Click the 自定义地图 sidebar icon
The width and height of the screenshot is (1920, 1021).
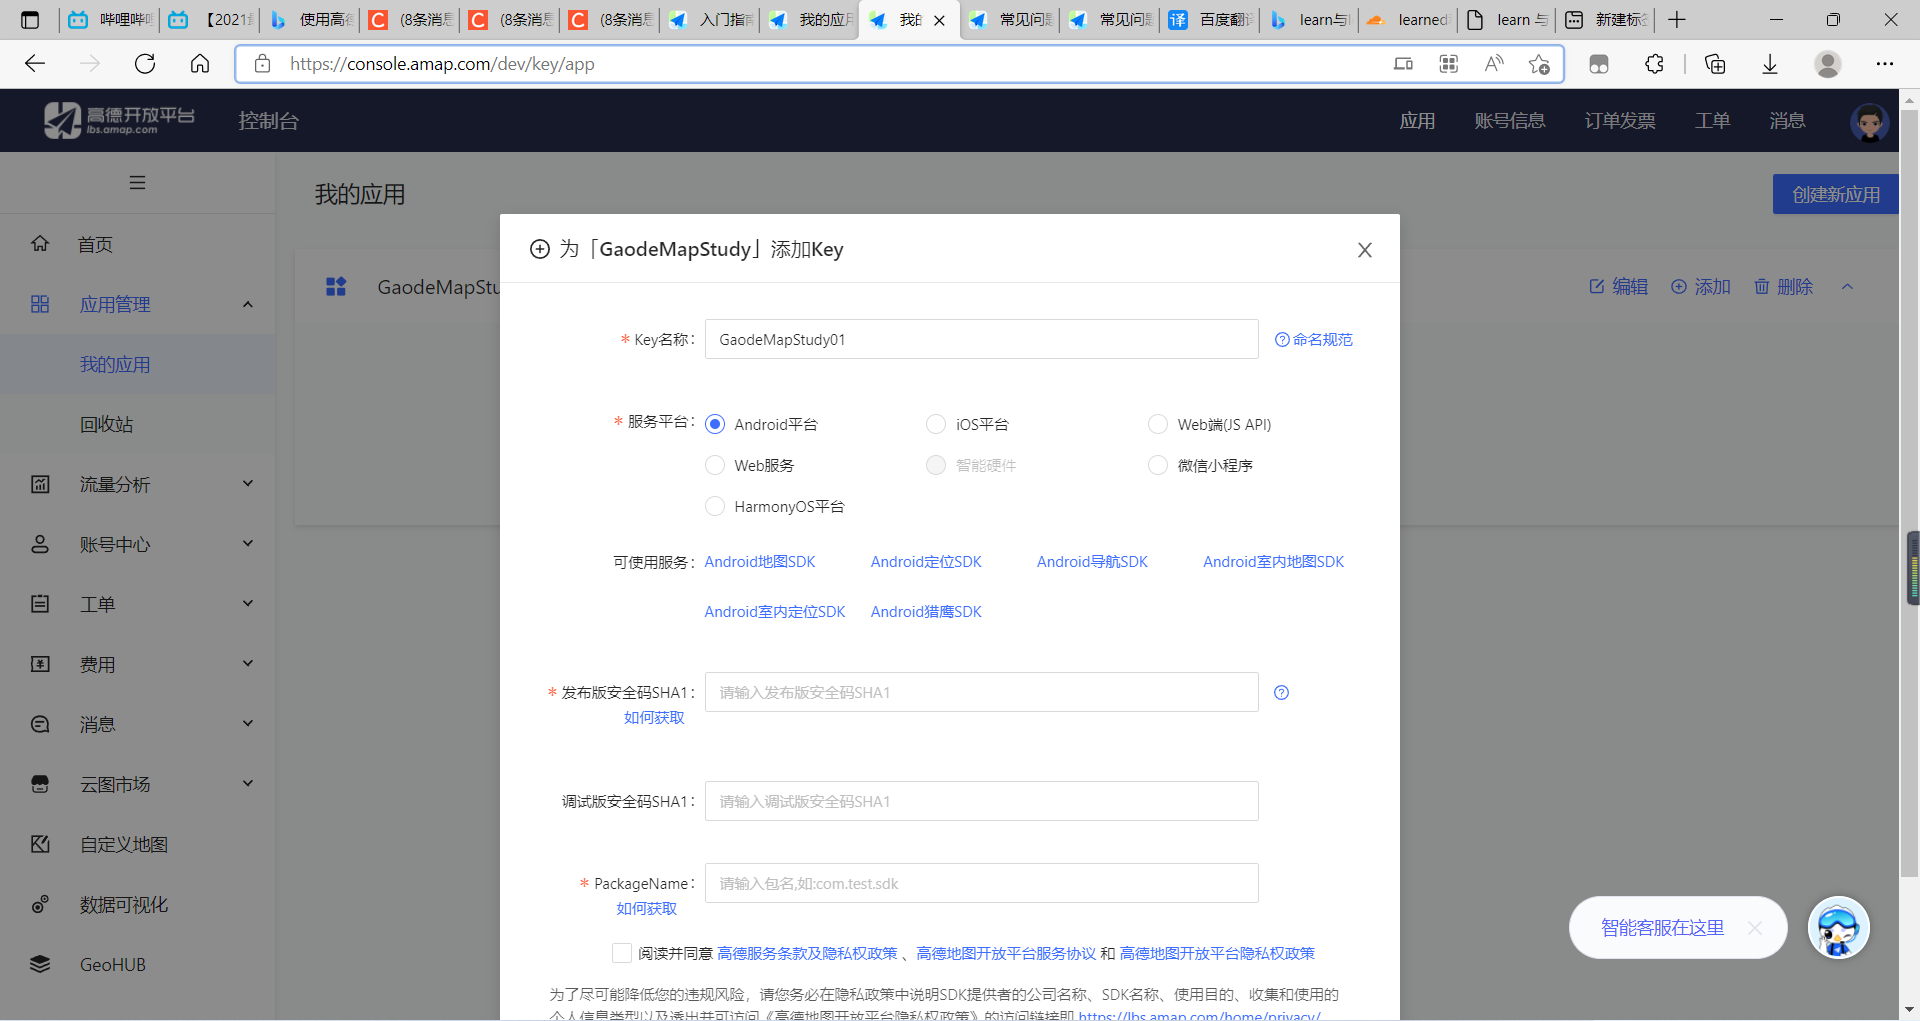pos(40,844)
